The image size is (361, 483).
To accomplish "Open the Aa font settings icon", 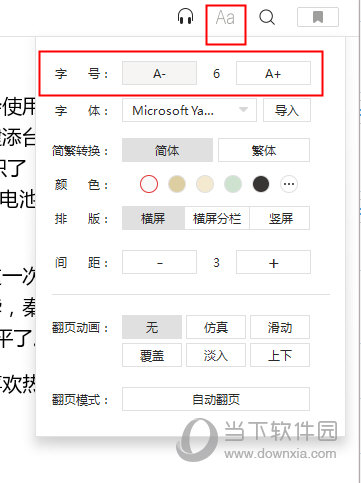I will [225, 17].
